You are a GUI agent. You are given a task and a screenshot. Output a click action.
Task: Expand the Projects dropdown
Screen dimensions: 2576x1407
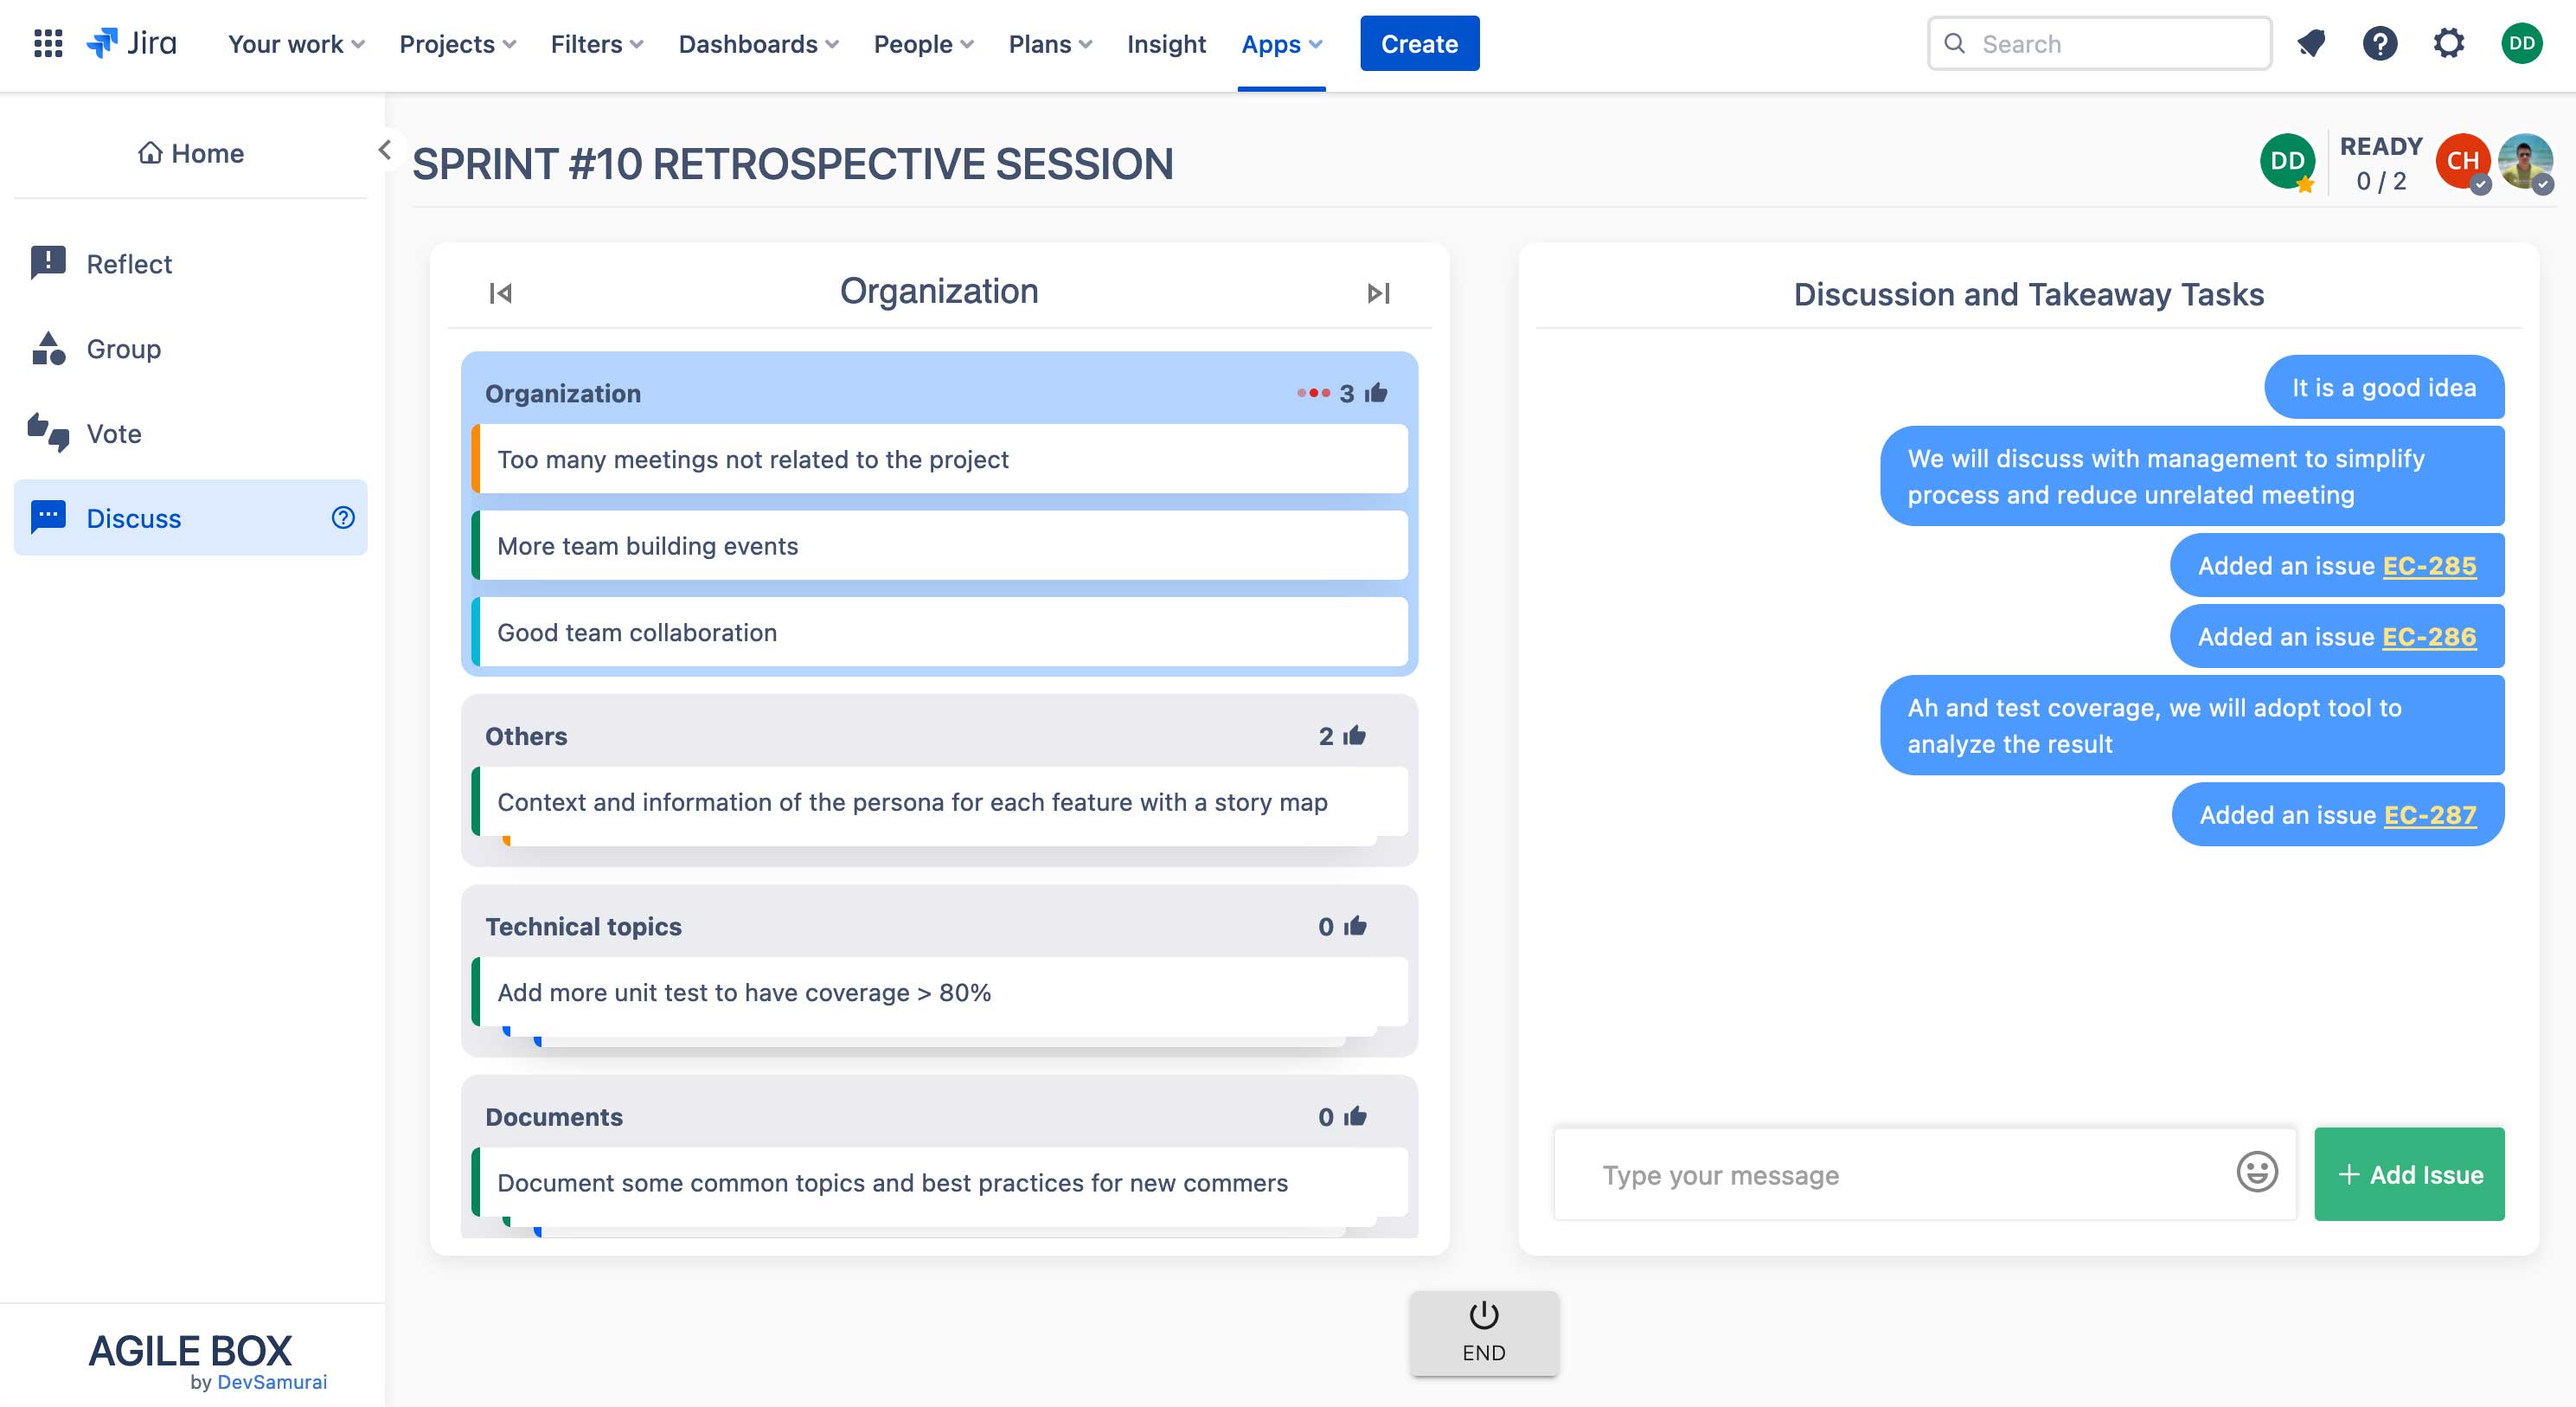tap(455, 44)
